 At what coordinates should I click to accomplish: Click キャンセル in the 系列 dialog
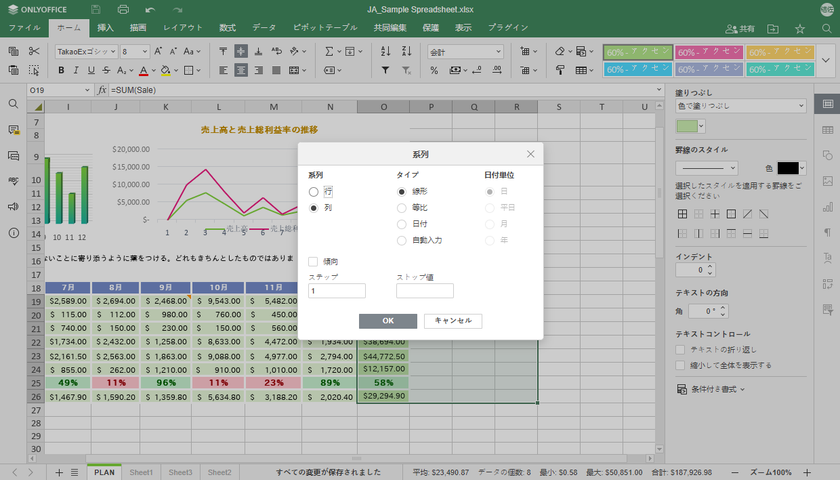[x=453, y=321]
